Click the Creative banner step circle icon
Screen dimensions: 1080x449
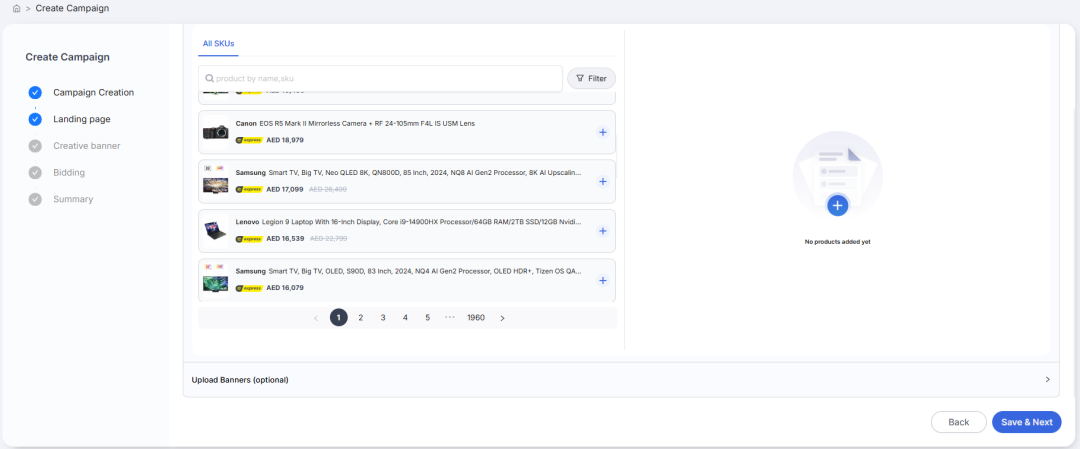(35, 146)
